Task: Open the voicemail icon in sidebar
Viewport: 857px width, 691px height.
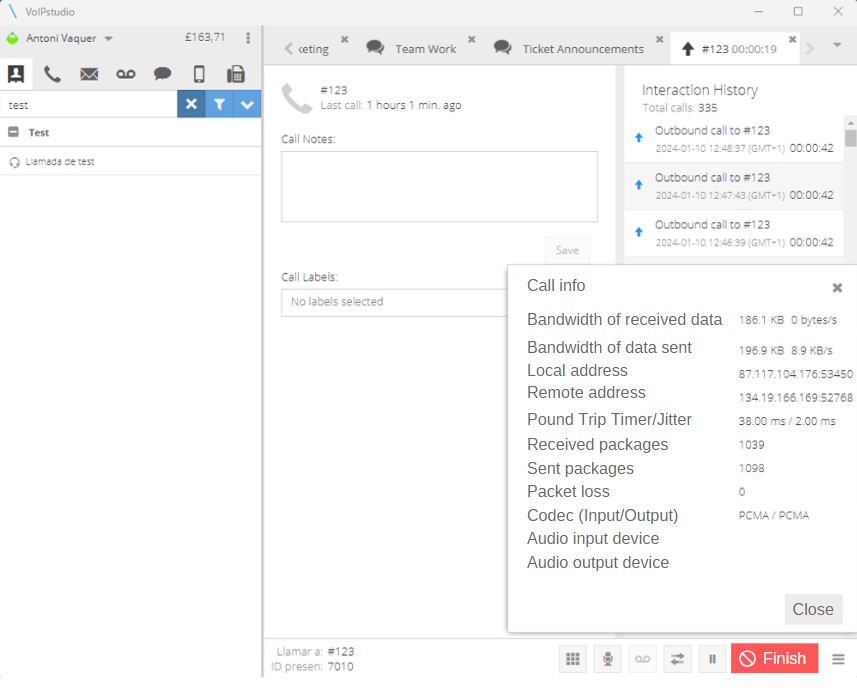Action: point(126,74)
